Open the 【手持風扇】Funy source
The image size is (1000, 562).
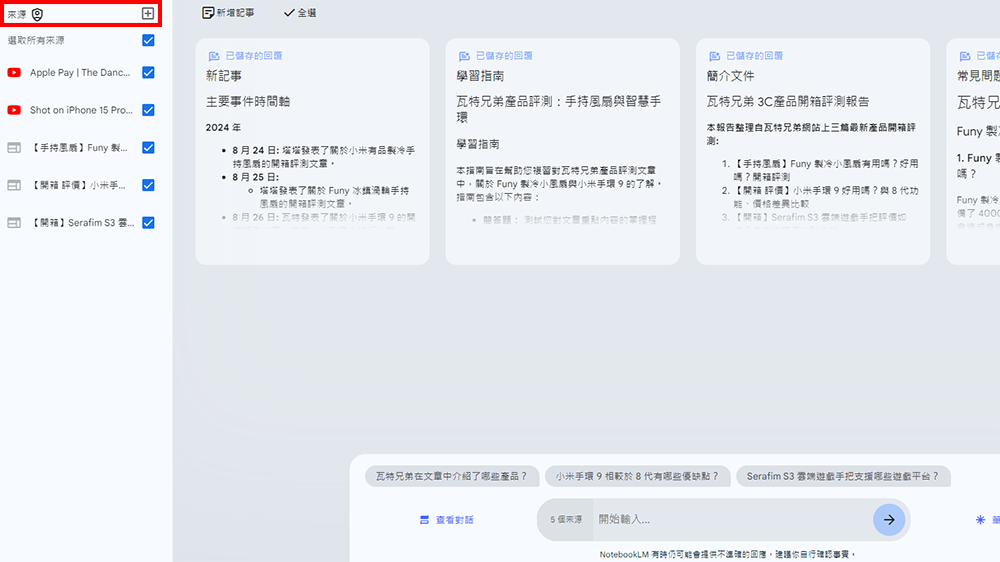[79, 148]
